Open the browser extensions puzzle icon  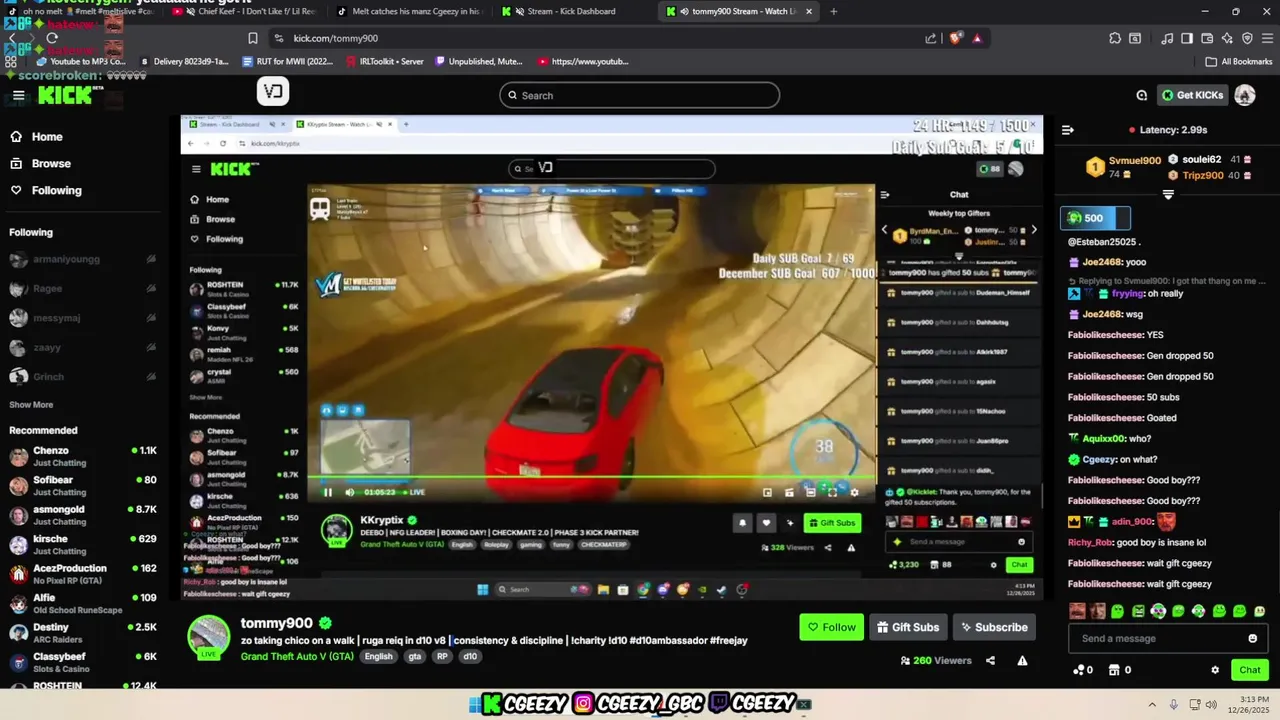1115,38
